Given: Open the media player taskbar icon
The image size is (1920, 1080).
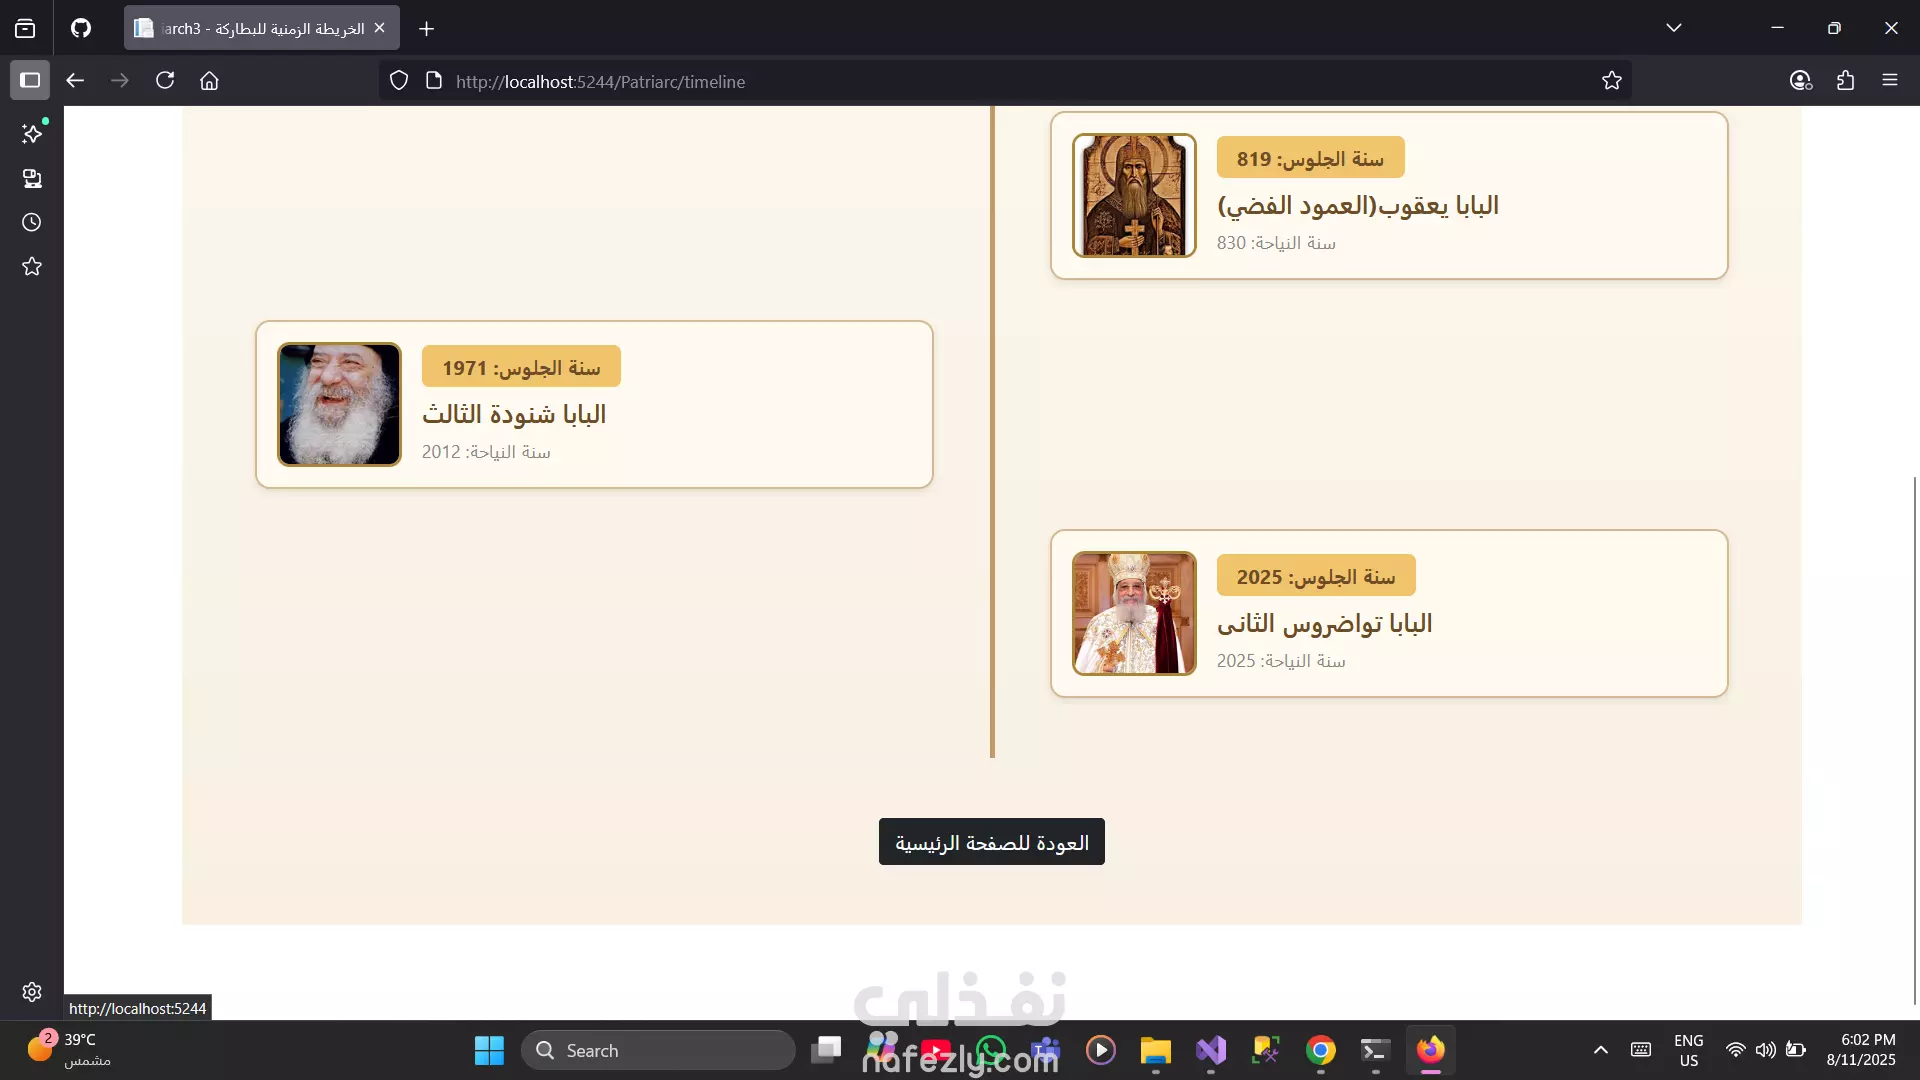Looking at the screenshot, I should pos(1101,1050).
